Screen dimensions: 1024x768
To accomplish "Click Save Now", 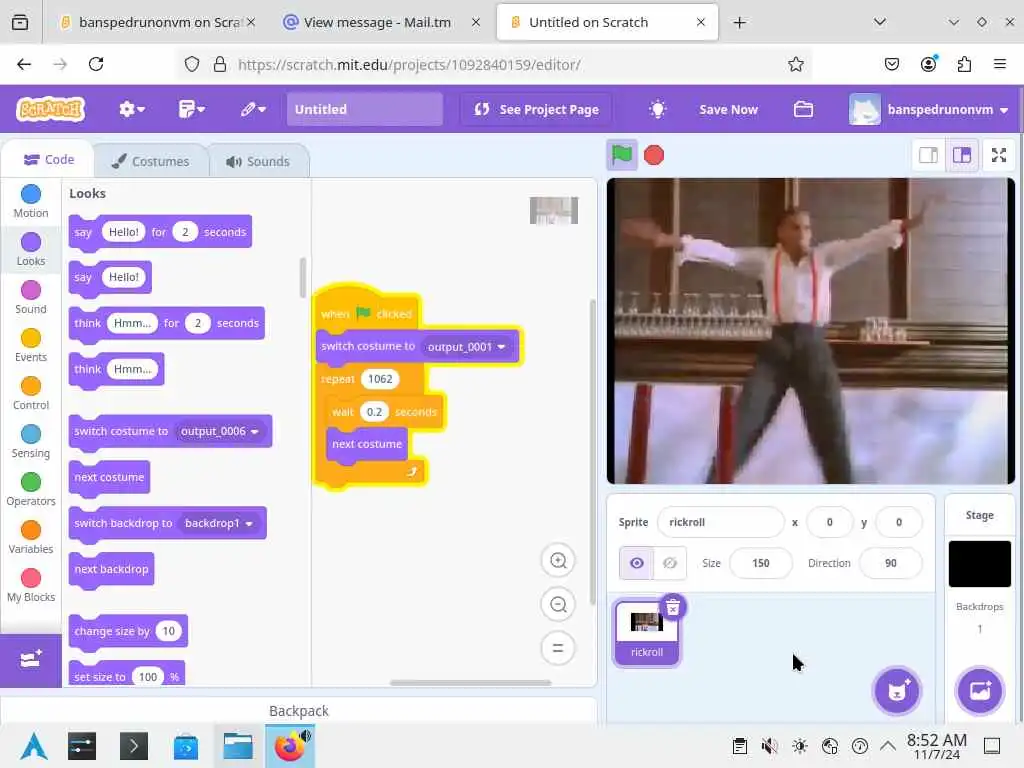I will point(728,109).
